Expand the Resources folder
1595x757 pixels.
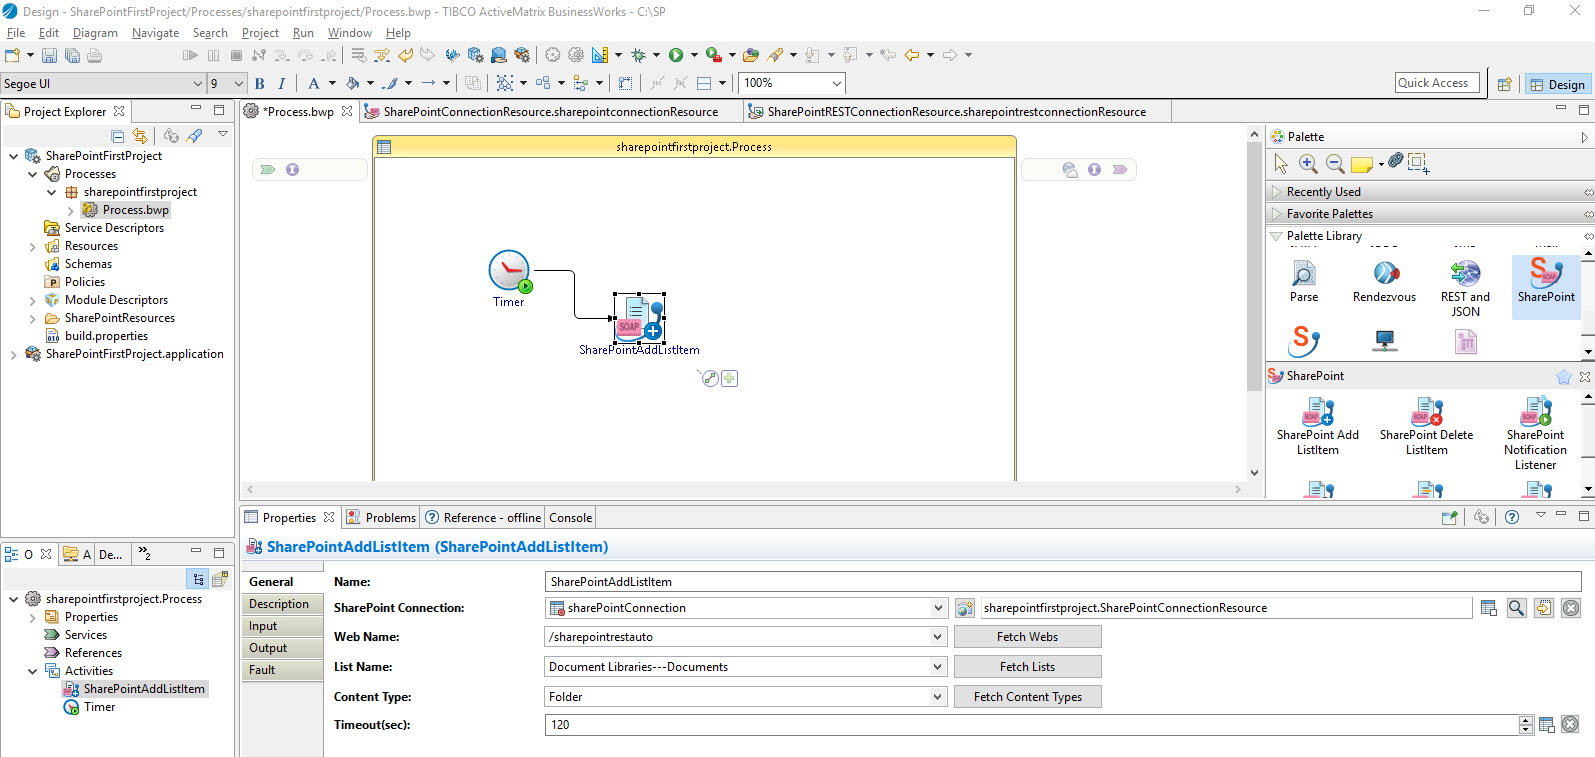33,246
